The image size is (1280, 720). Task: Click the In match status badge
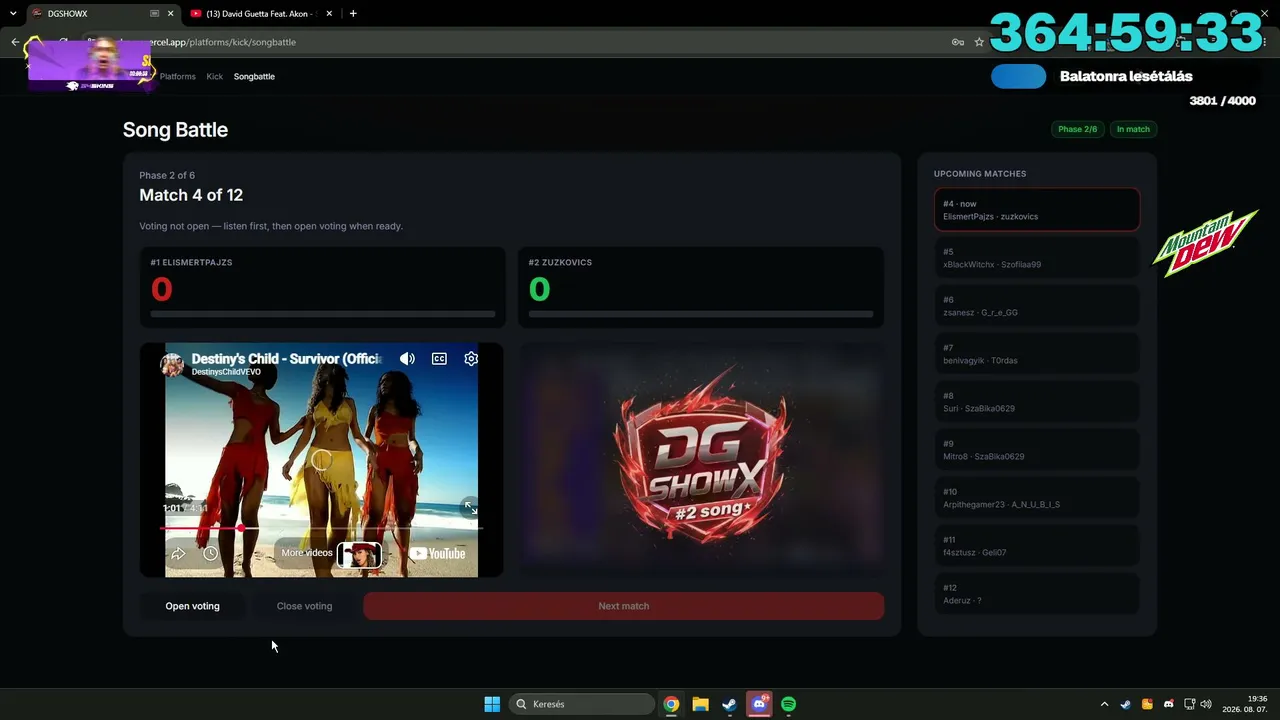[x=1133, y=129]
